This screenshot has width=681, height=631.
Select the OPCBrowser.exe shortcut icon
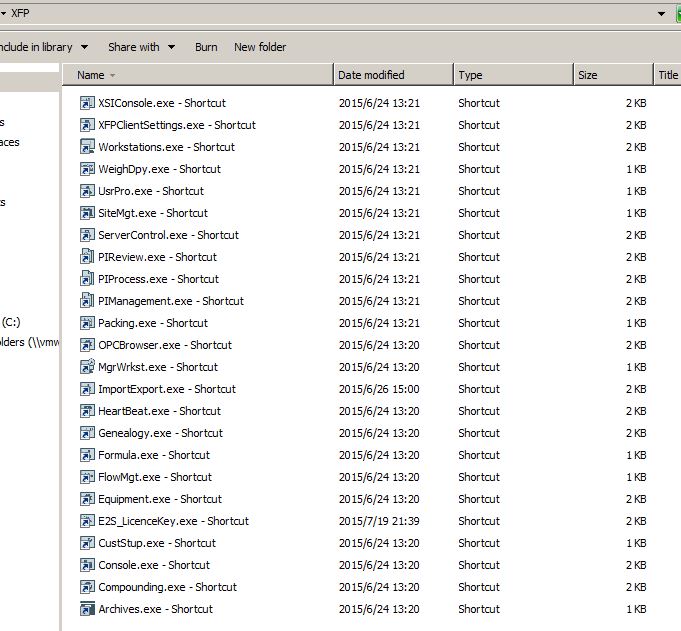[87, 345]
